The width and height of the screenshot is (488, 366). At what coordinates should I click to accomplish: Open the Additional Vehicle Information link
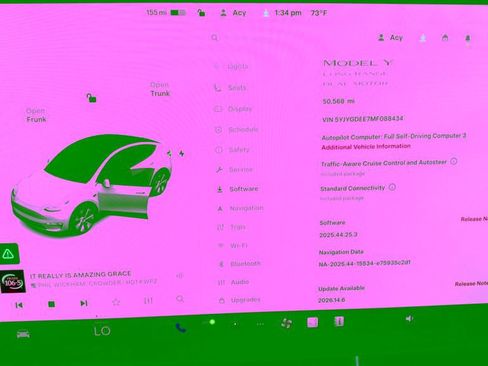tap(366, 147)
